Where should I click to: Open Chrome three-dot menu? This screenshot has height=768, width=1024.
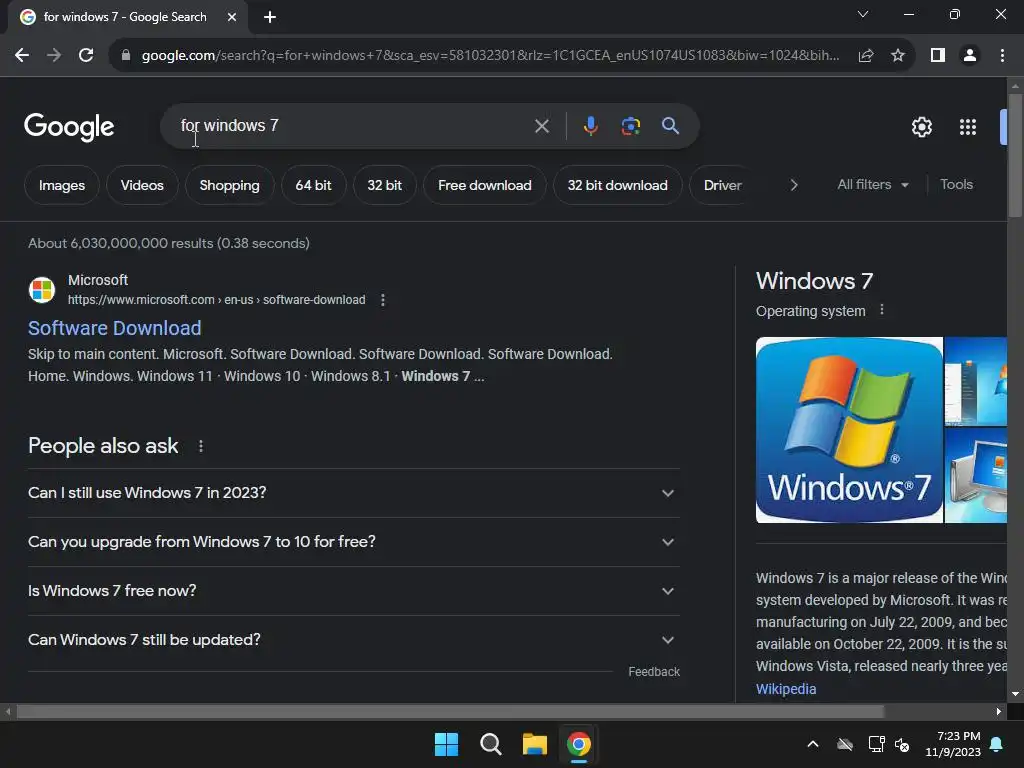[x=1002, y=56]
